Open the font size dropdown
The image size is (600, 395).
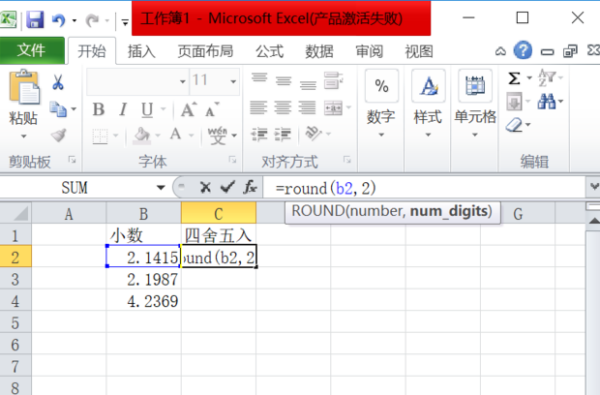pyautogui.click(x=233, y=82)
